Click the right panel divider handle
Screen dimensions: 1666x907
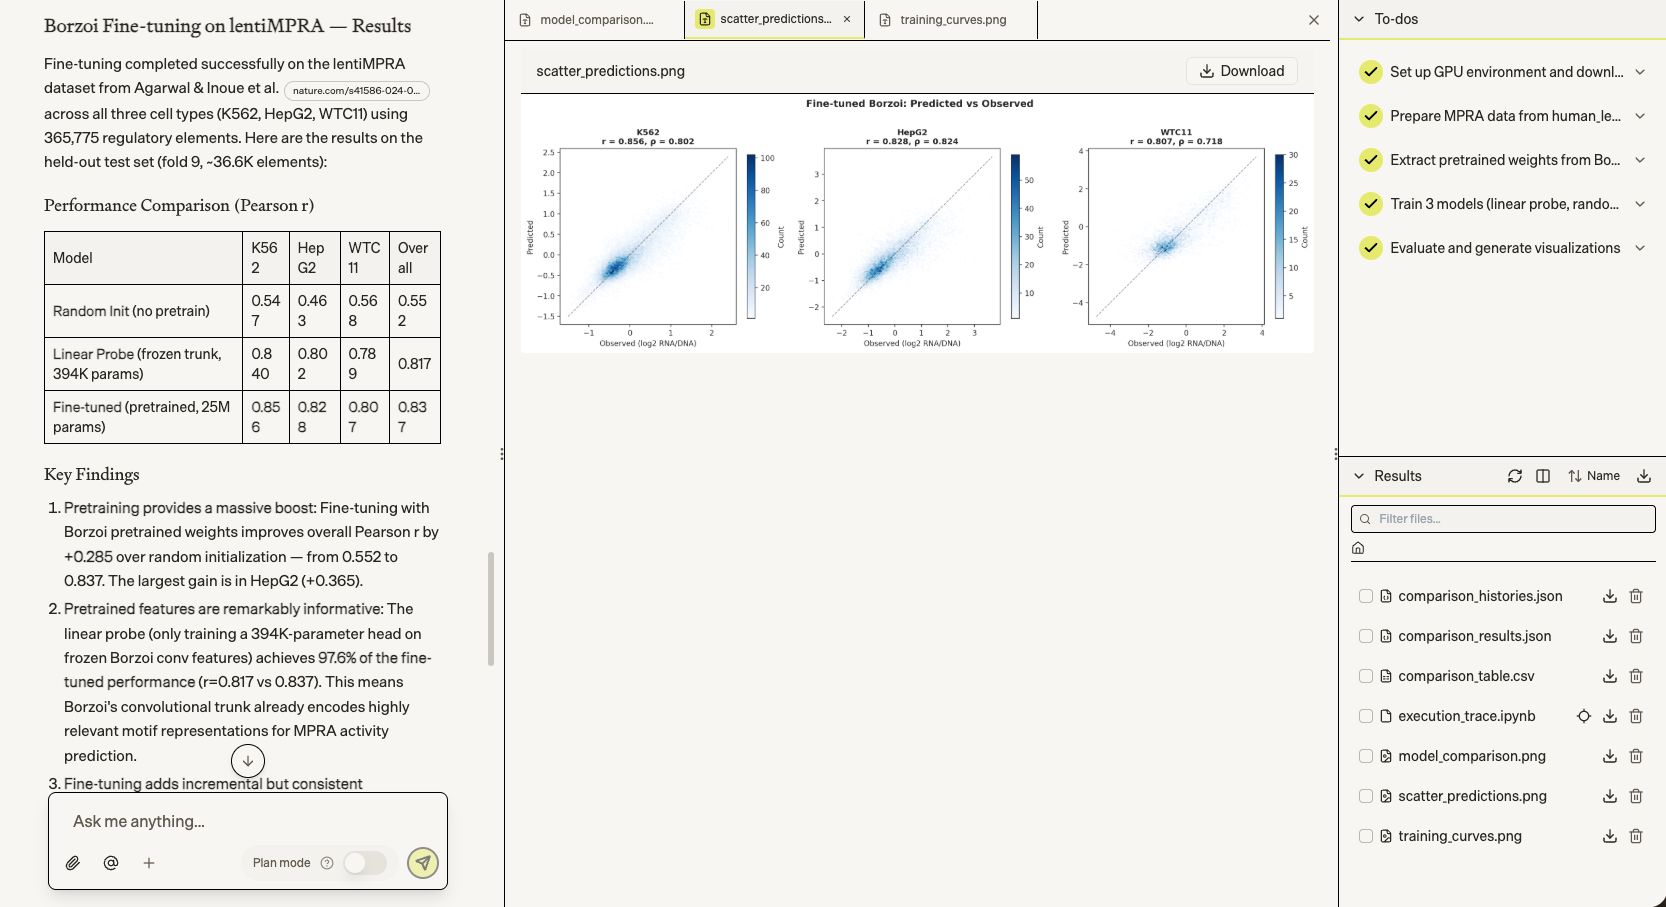(x=1336, y=454)
